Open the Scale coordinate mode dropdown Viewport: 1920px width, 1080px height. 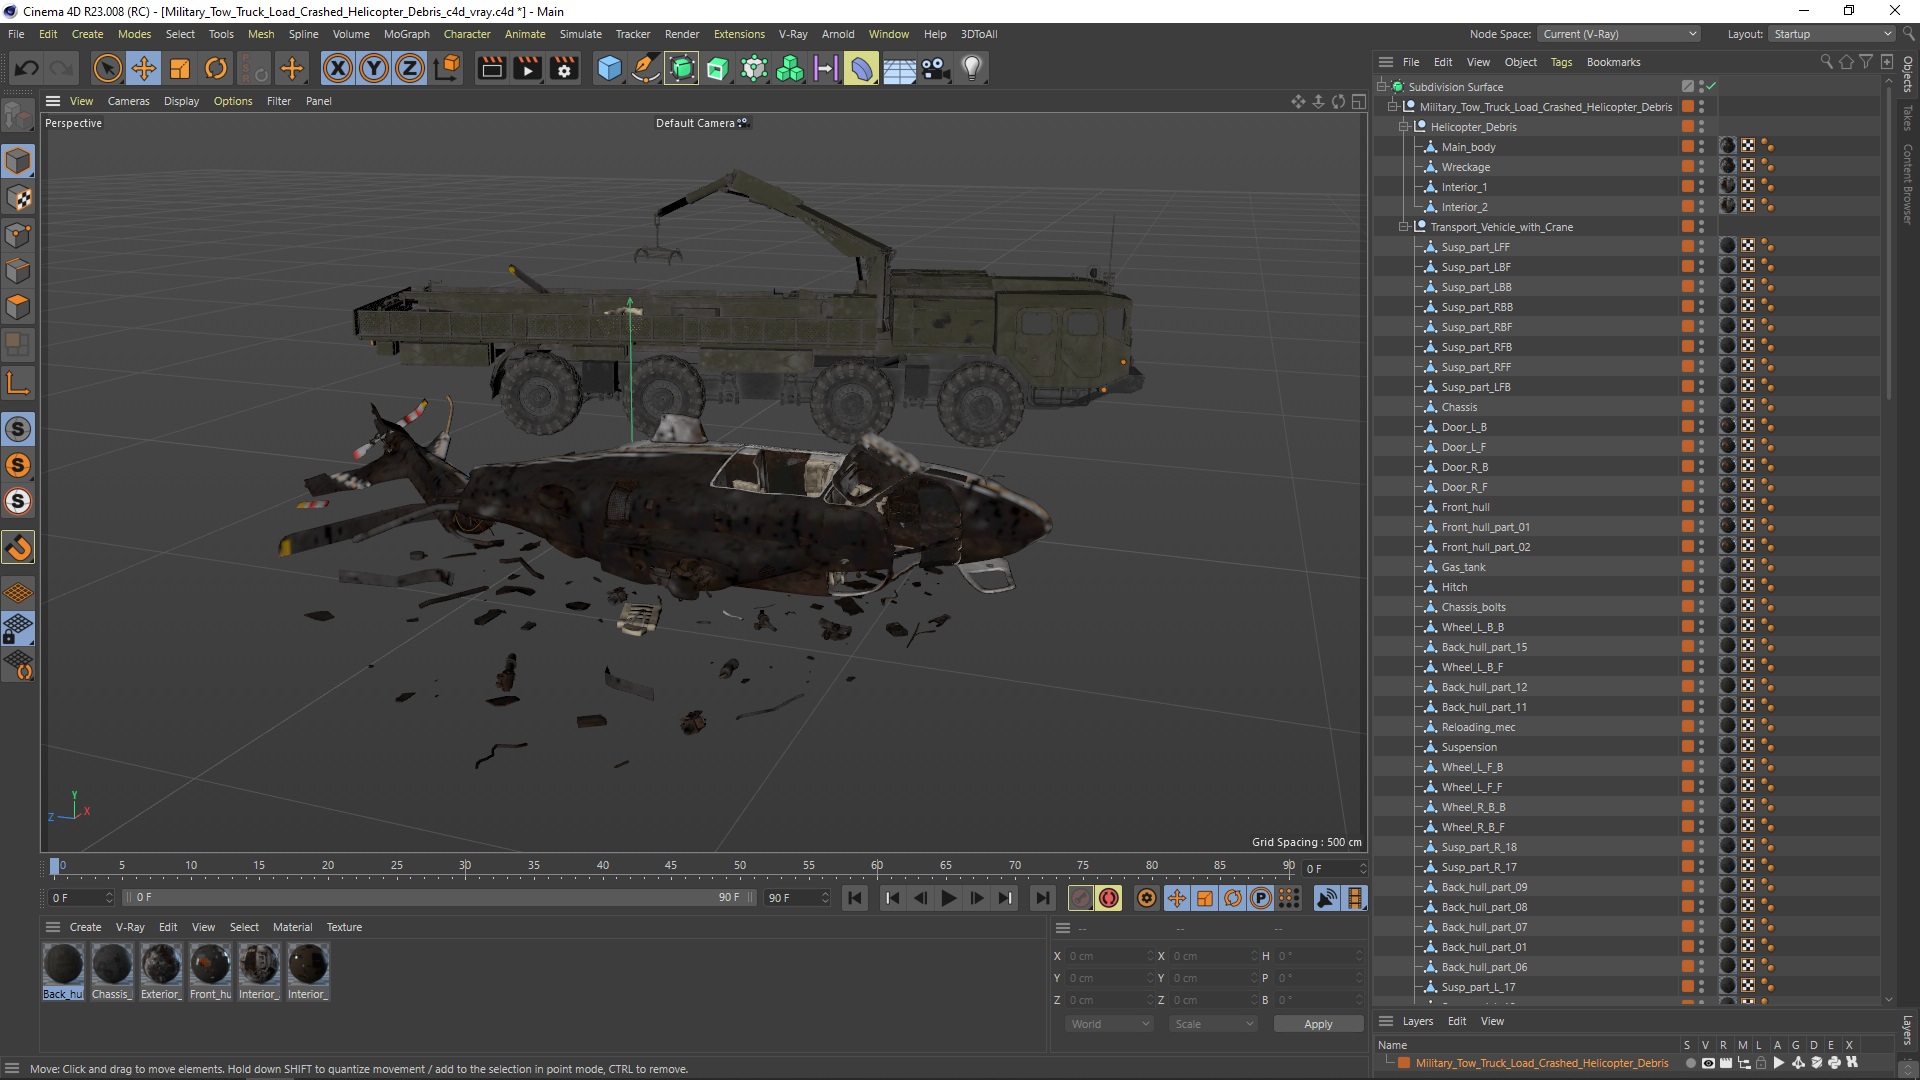pyautogui.click(x=1213, y=1024)
